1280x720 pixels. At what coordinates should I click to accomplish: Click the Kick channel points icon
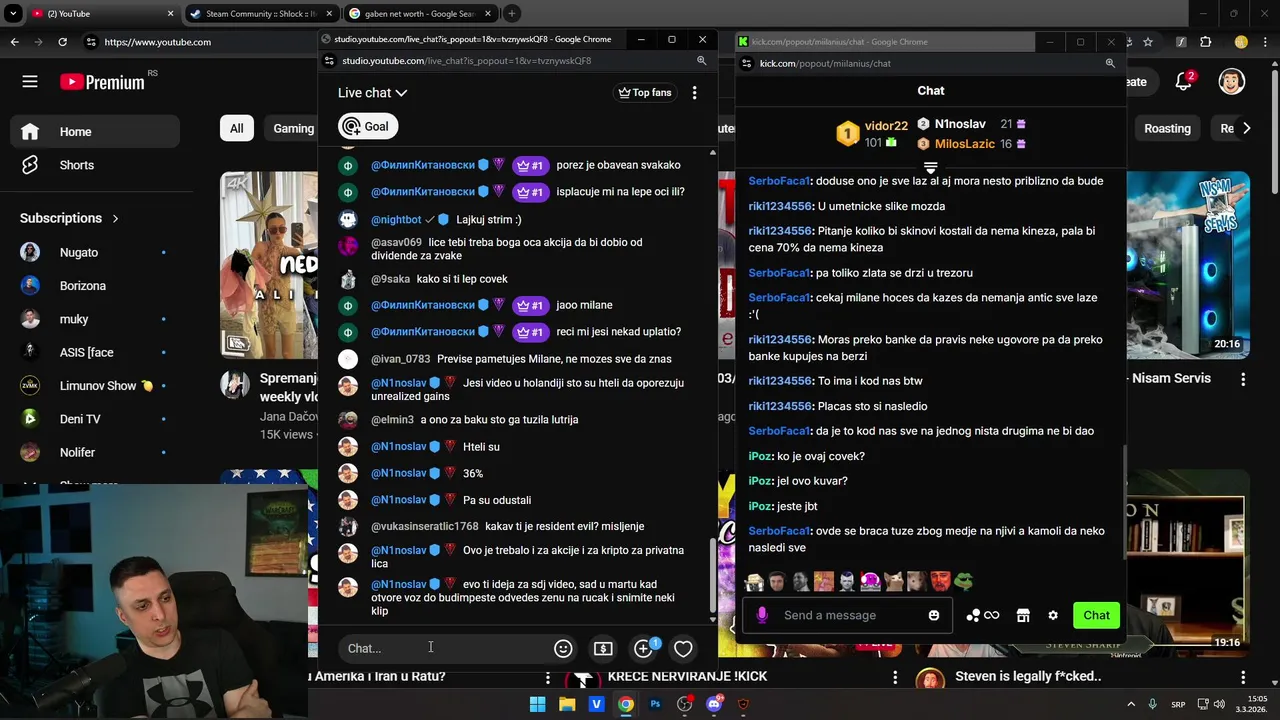(982, 615)
